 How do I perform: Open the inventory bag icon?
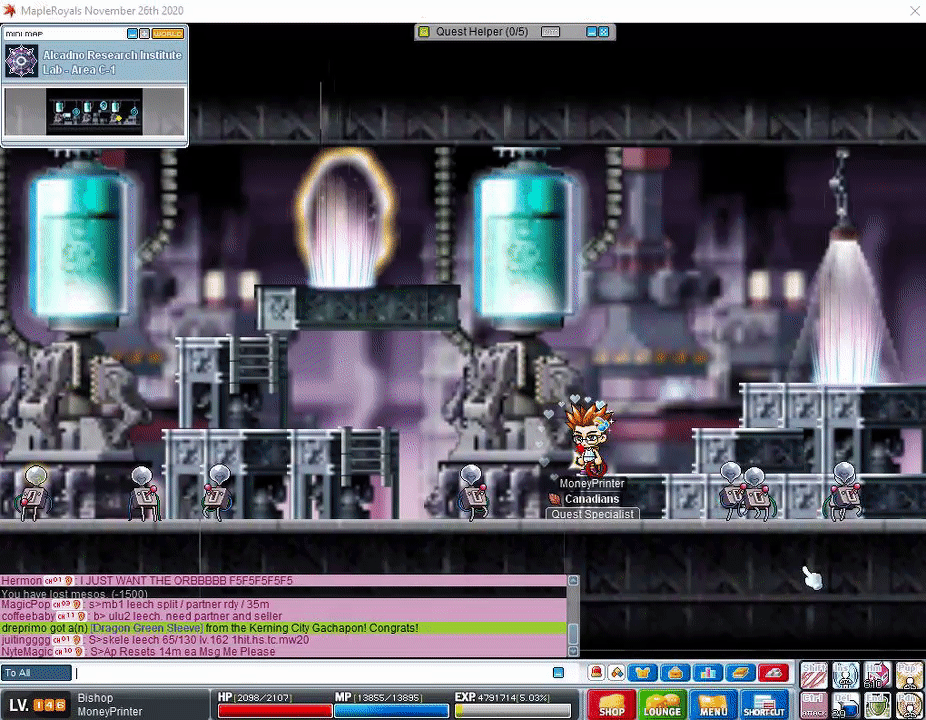(x=675, y=672)
